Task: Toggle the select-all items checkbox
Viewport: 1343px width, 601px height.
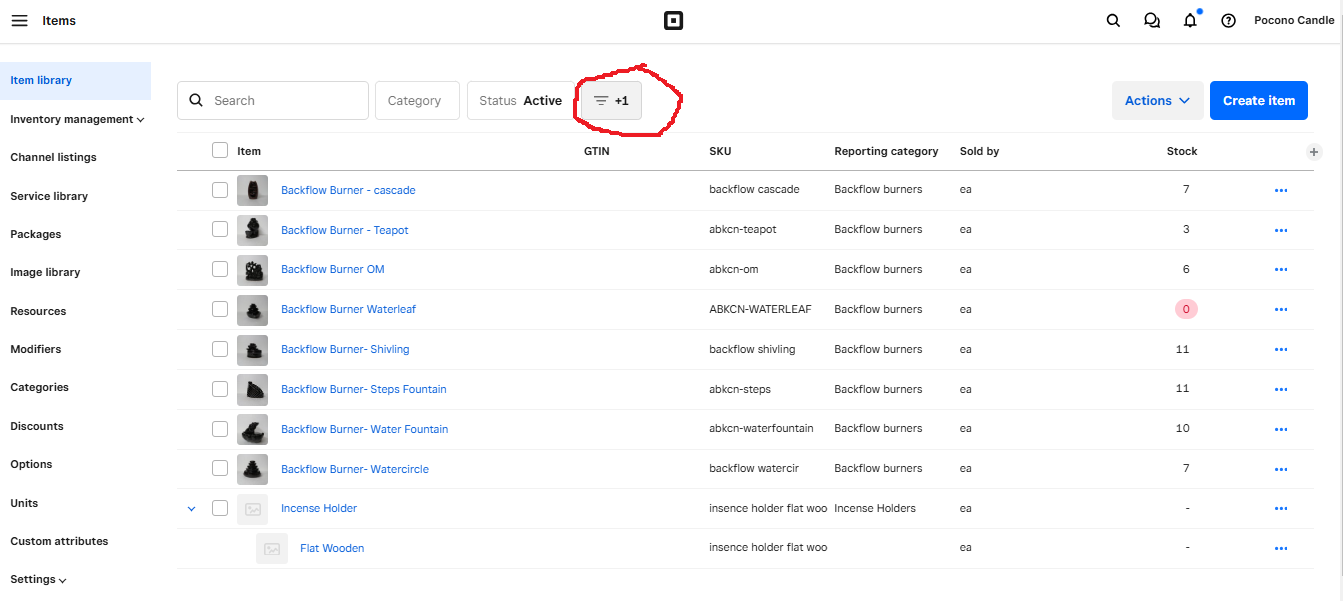Action: pyautogui.click(x=220, y=150)
